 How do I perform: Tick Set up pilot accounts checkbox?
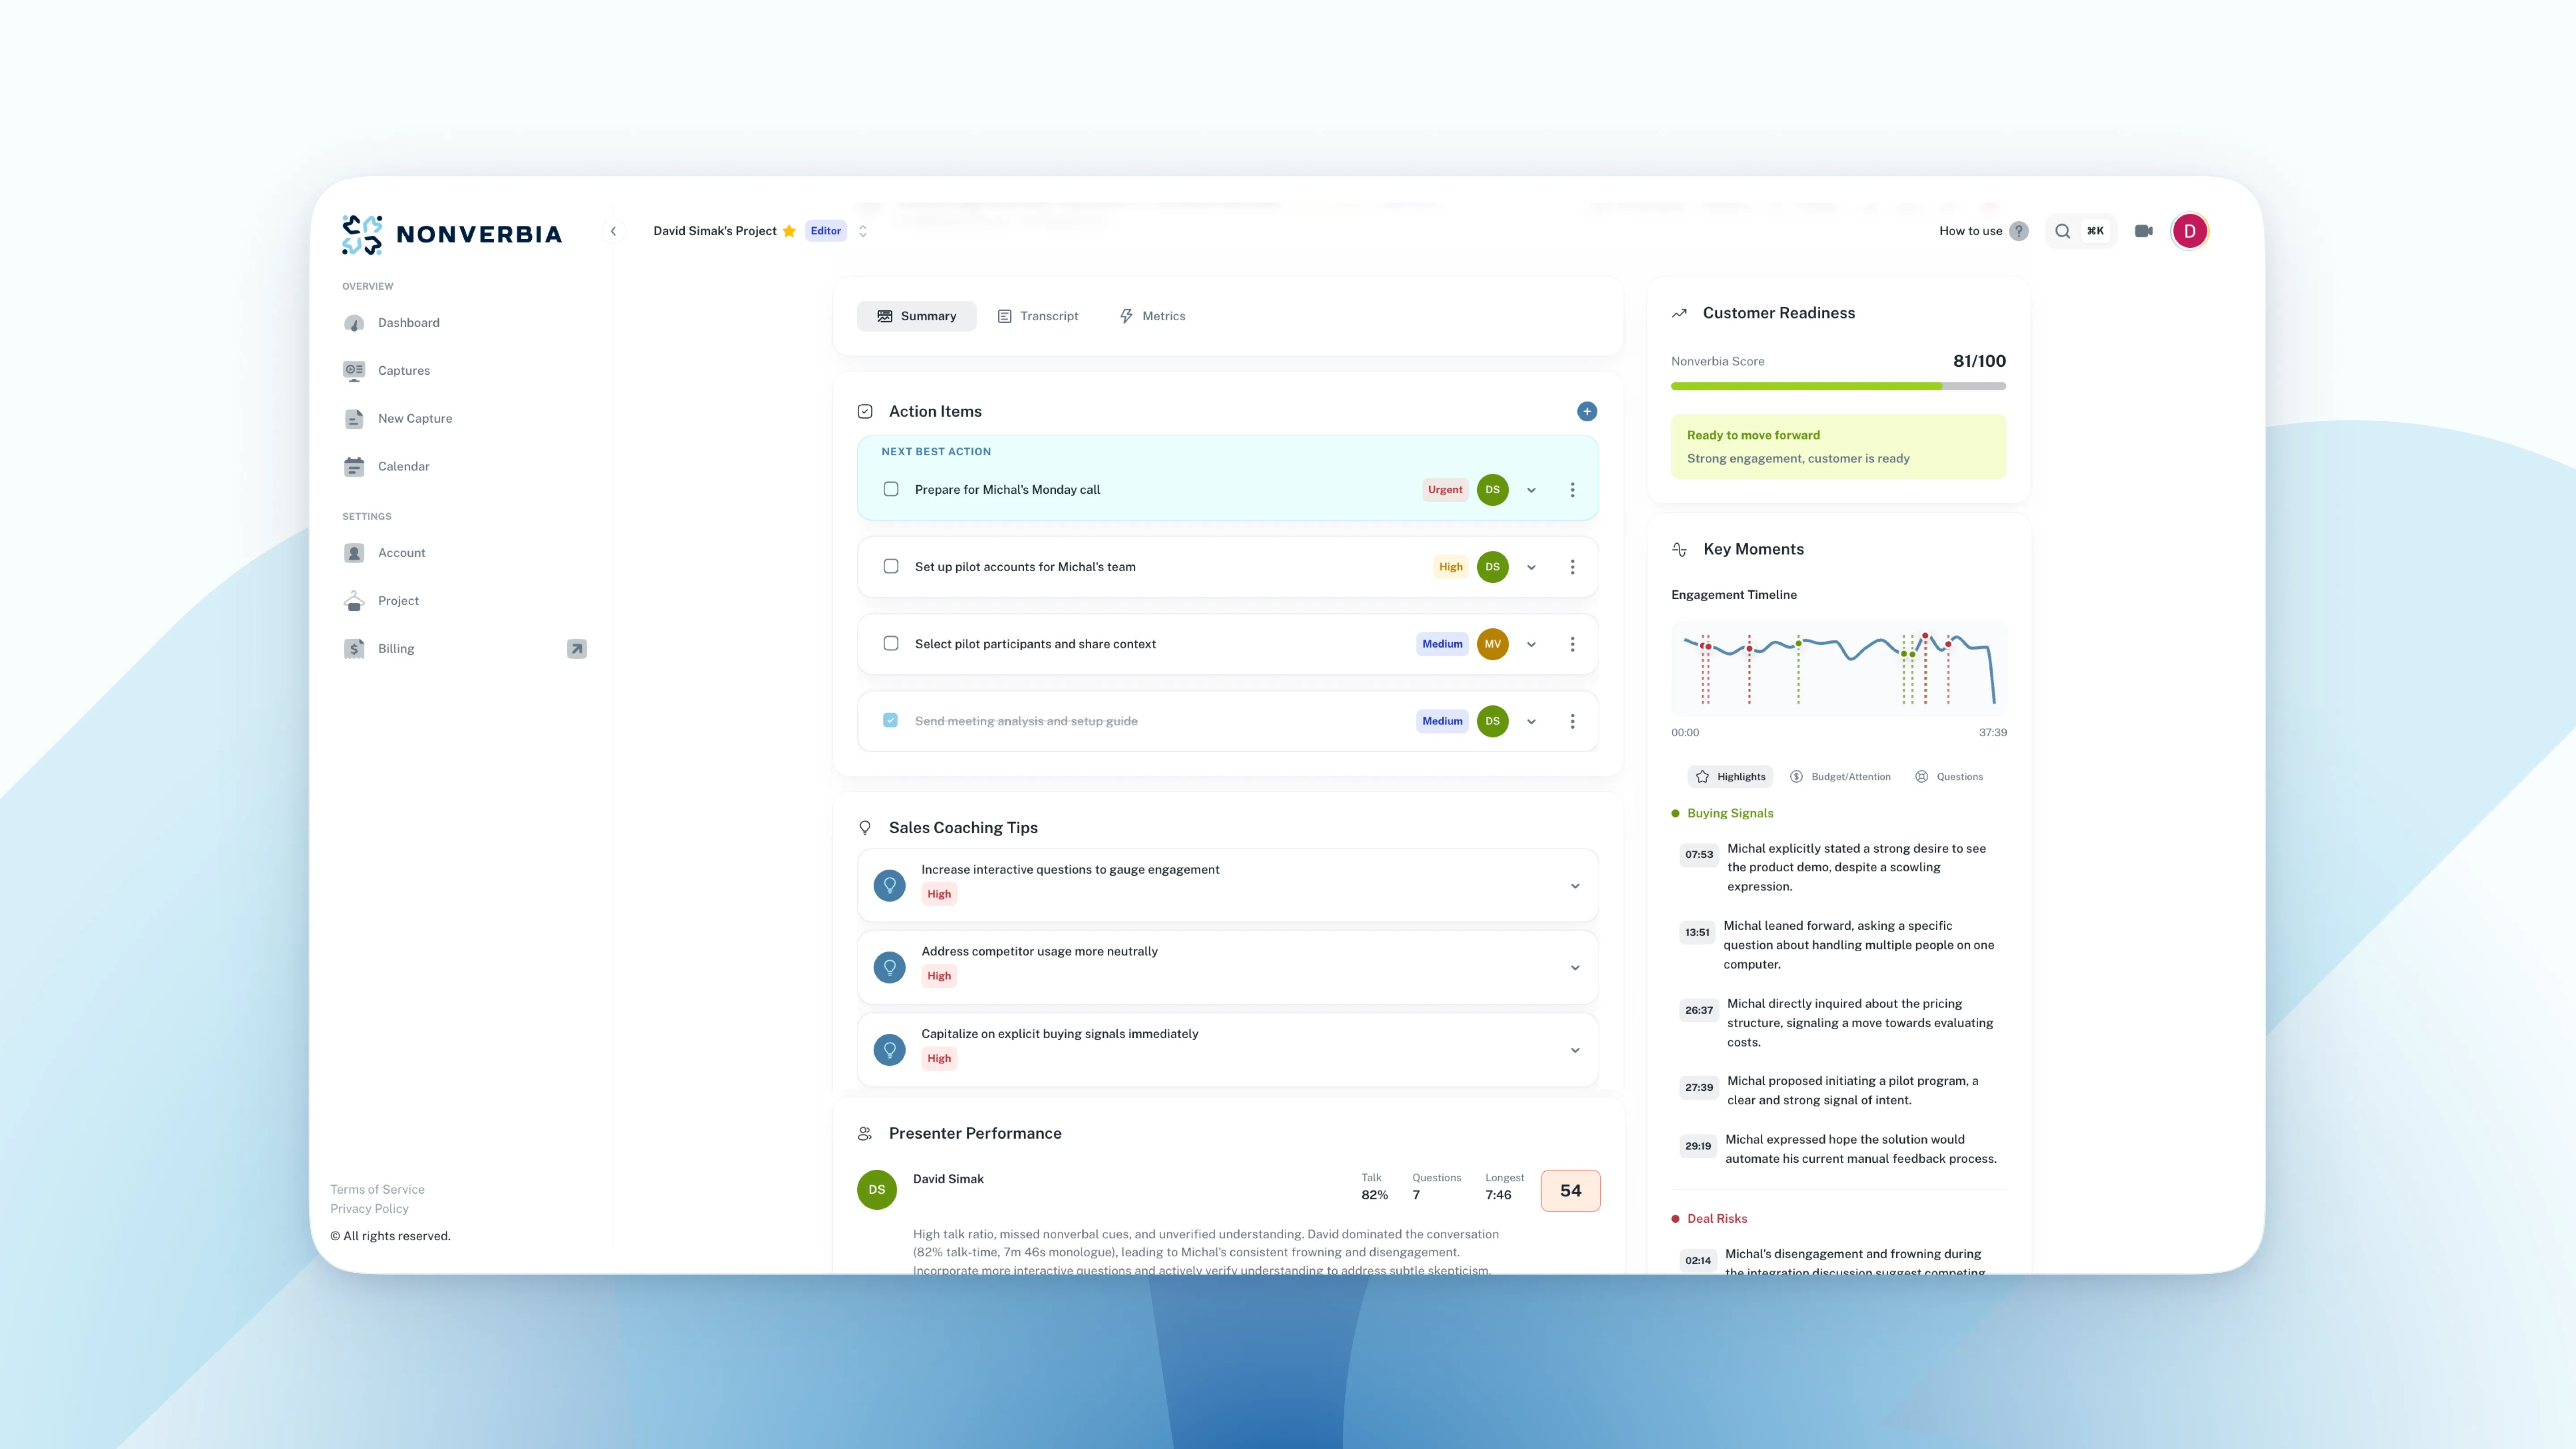pos(891,566)
